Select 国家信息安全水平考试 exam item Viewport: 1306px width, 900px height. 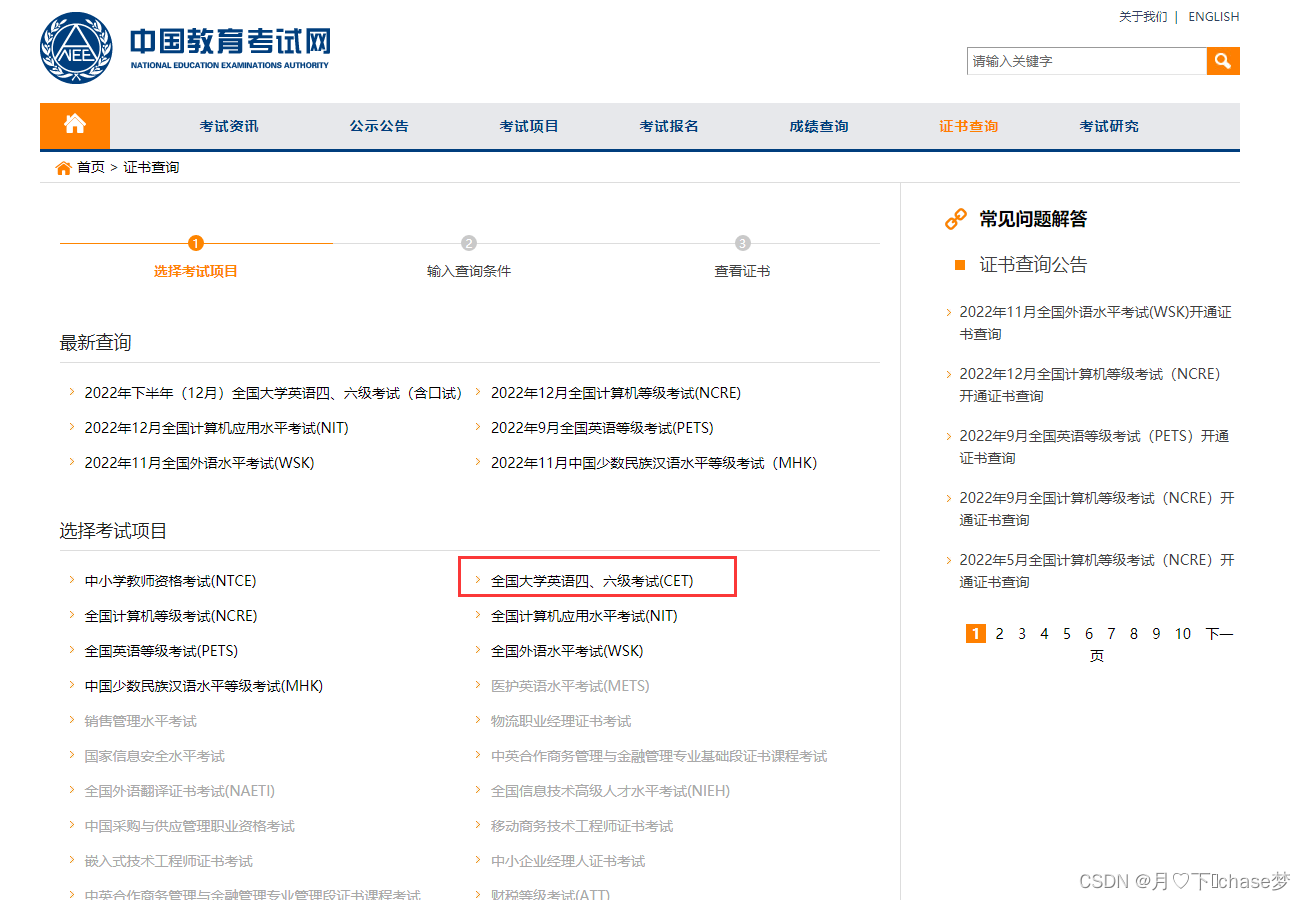155,756
